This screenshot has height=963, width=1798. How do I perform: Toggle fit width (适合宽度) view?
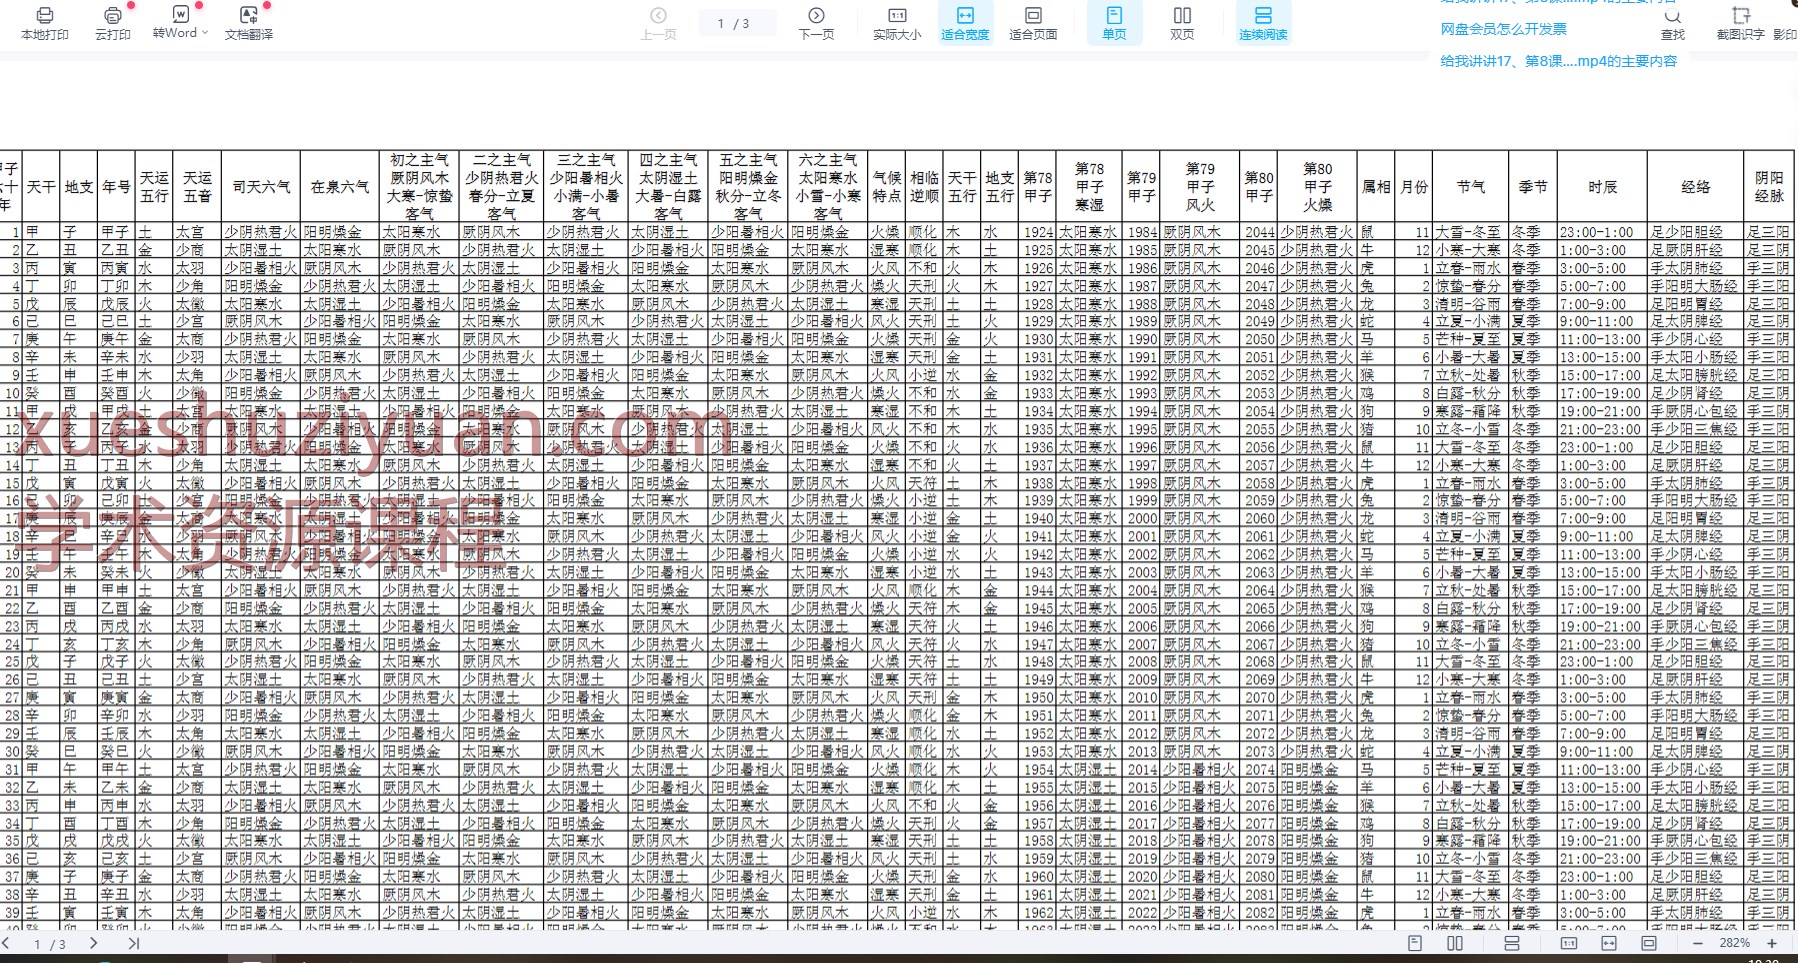click(965, 22)
